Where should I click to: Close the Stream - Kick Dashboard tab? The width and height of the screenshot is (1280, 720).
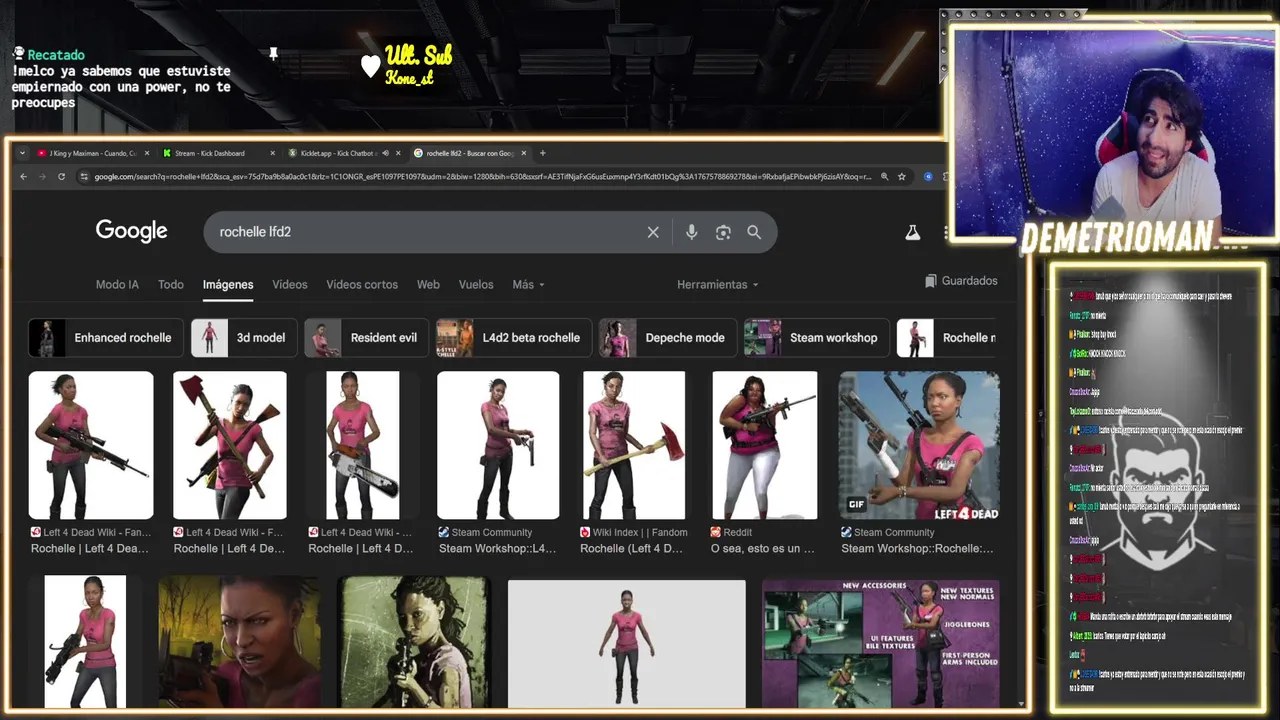[272, 153]
